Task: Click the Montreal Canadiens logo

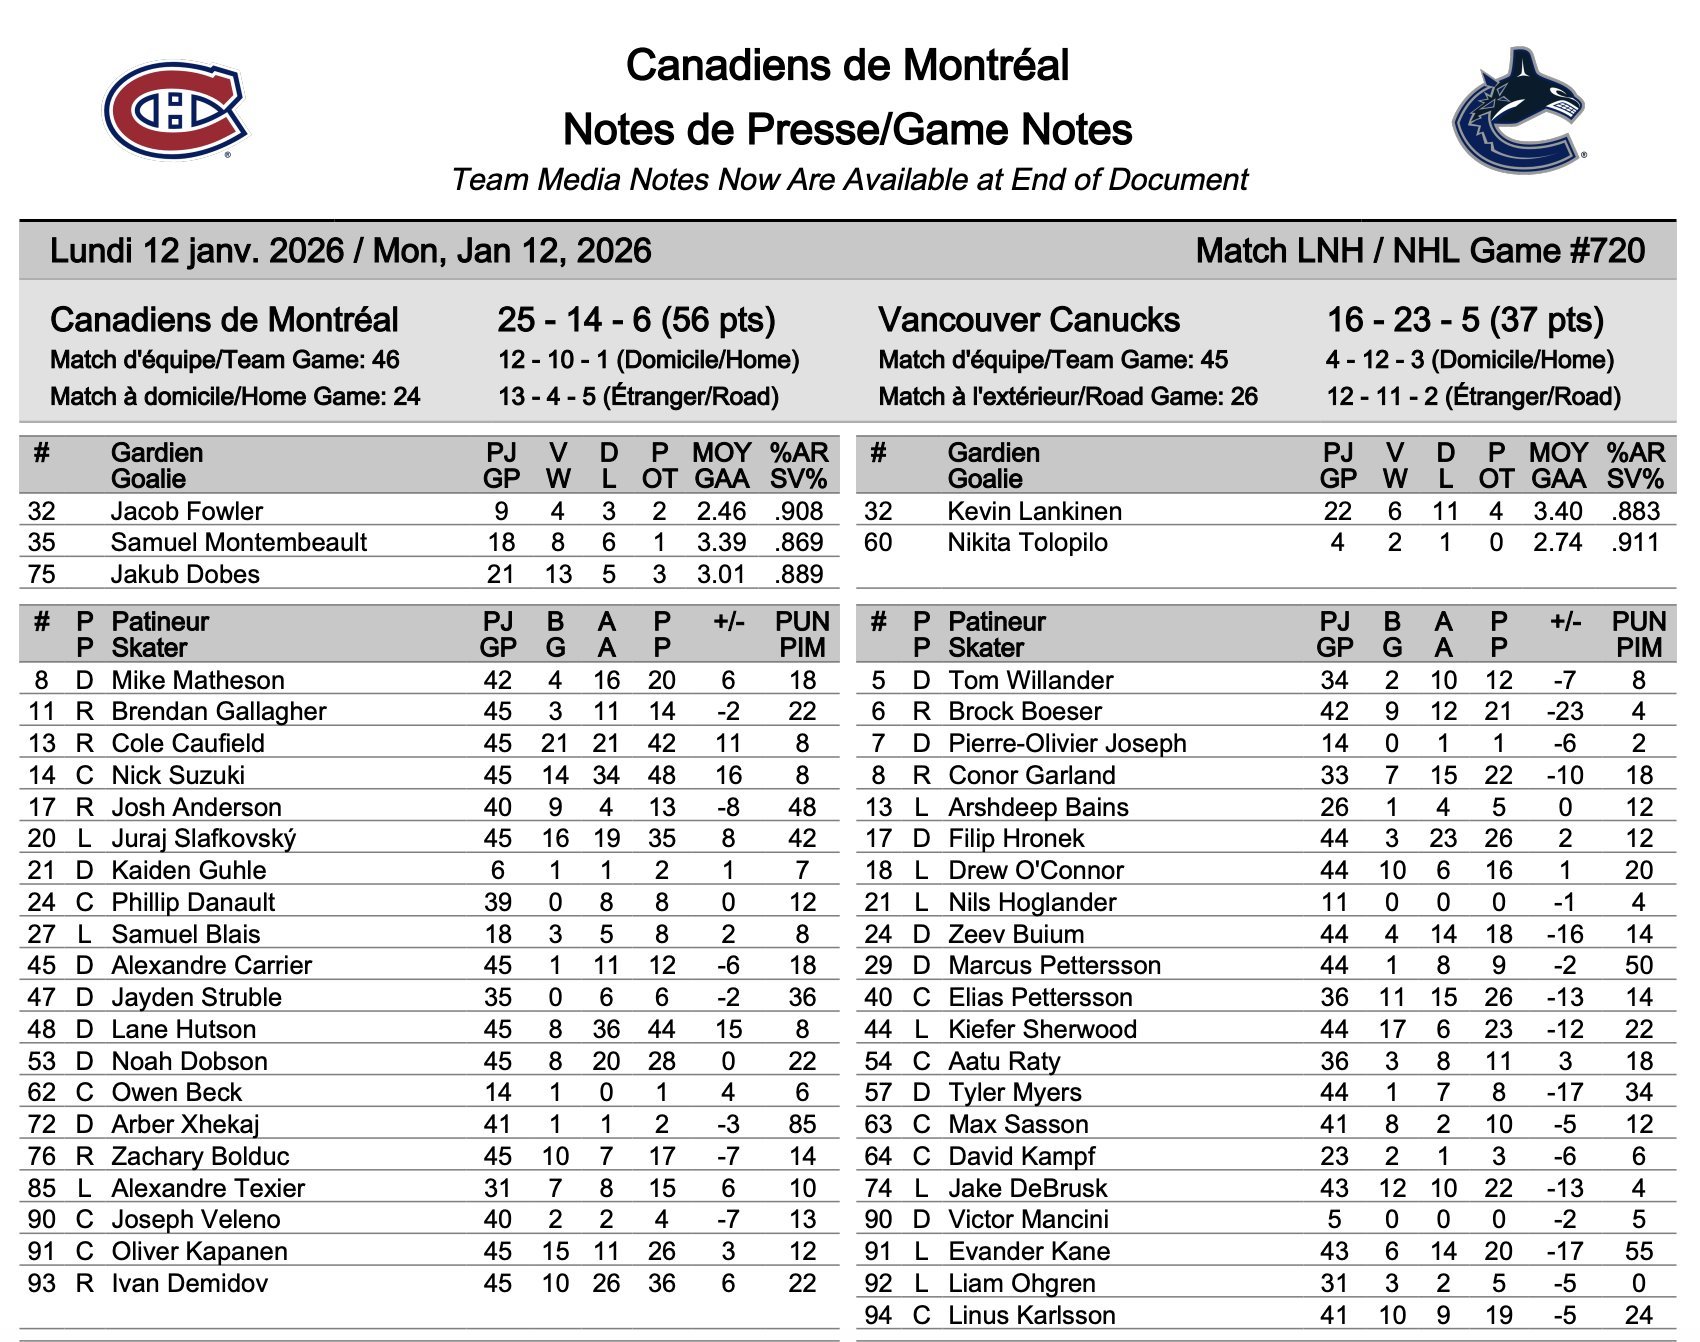Action: point(174,111)
